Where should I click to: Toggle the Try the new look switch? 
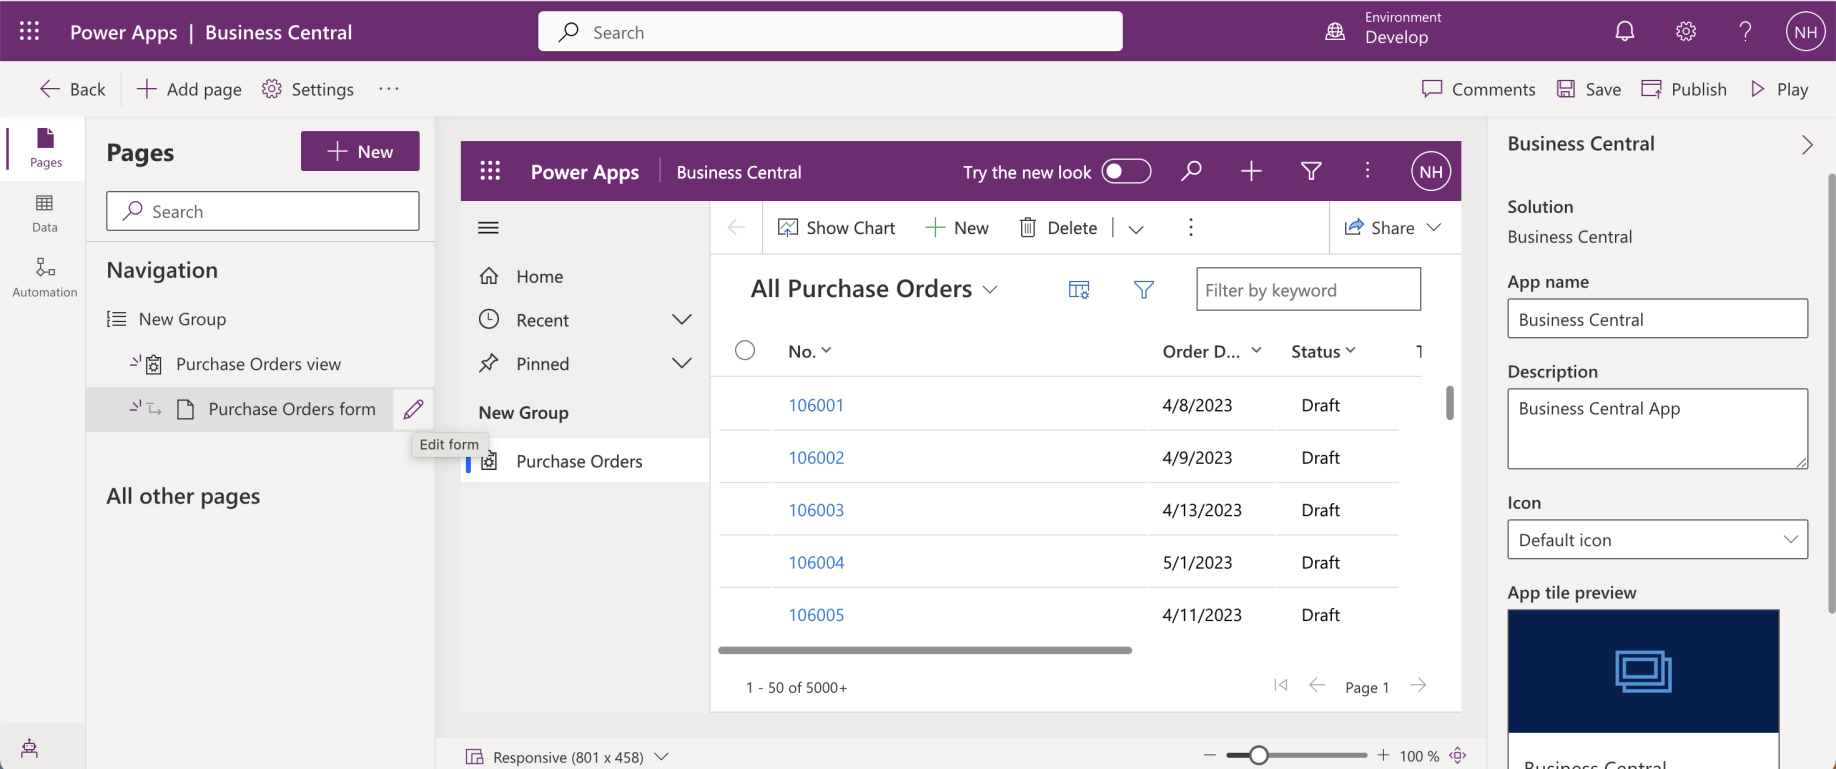1126,172
